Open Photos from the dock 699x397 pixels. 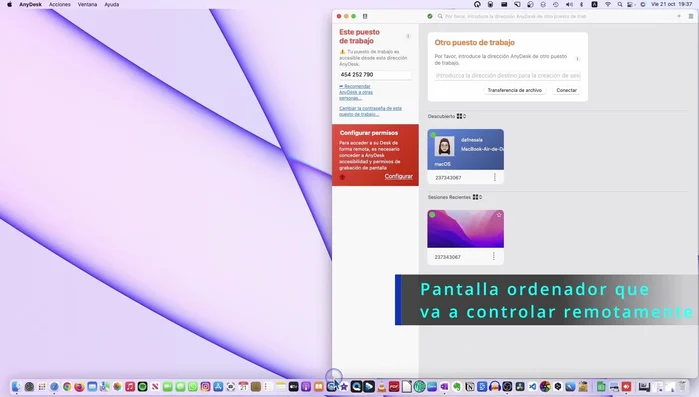117,387
